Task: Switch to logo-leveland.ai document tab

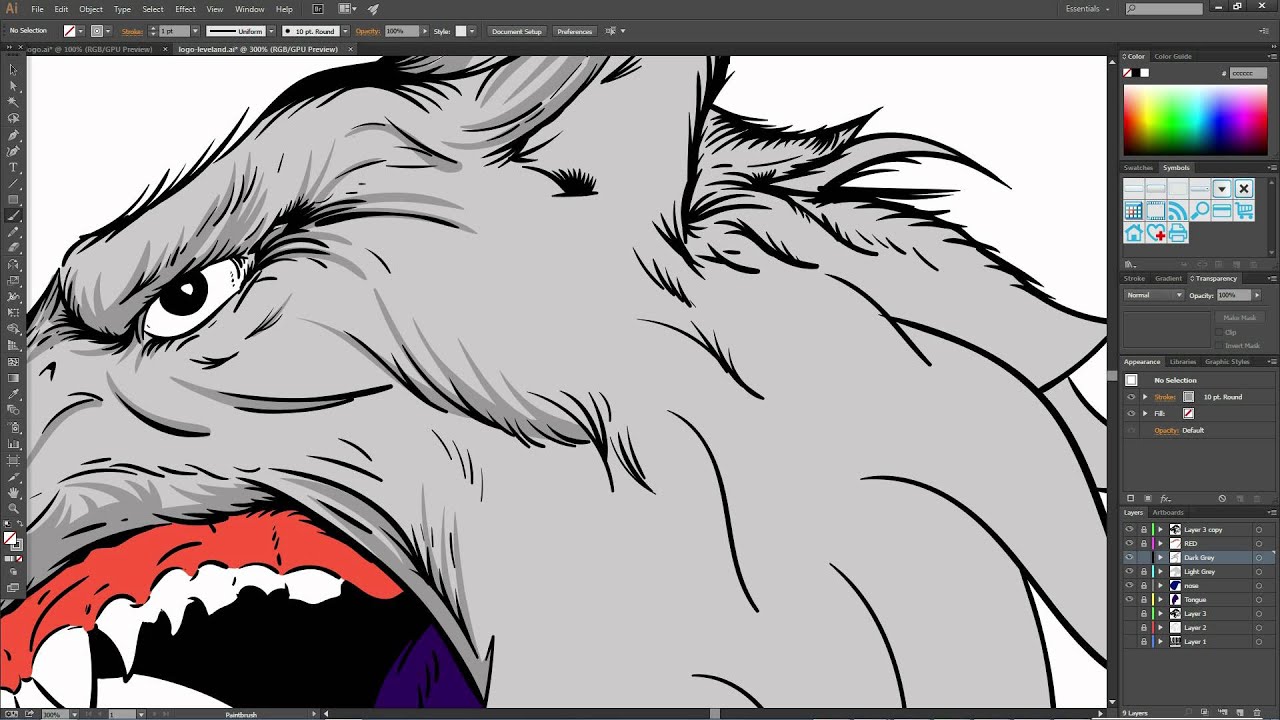Action: point(258,49)
